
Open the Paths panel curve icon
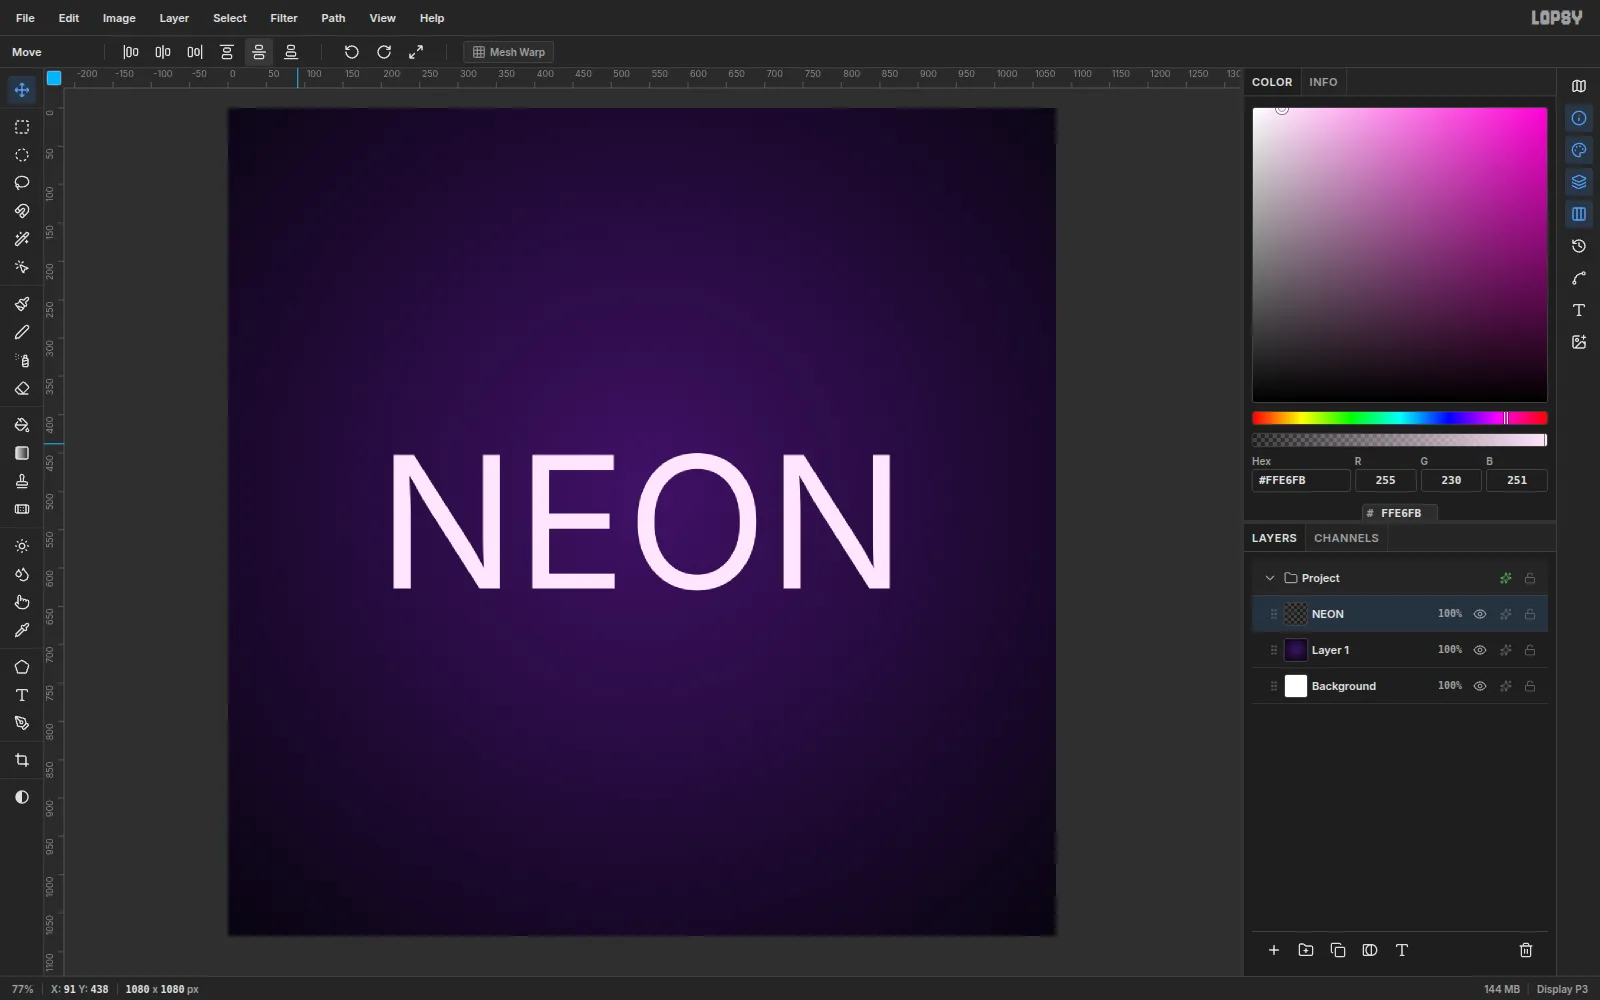1579,278
